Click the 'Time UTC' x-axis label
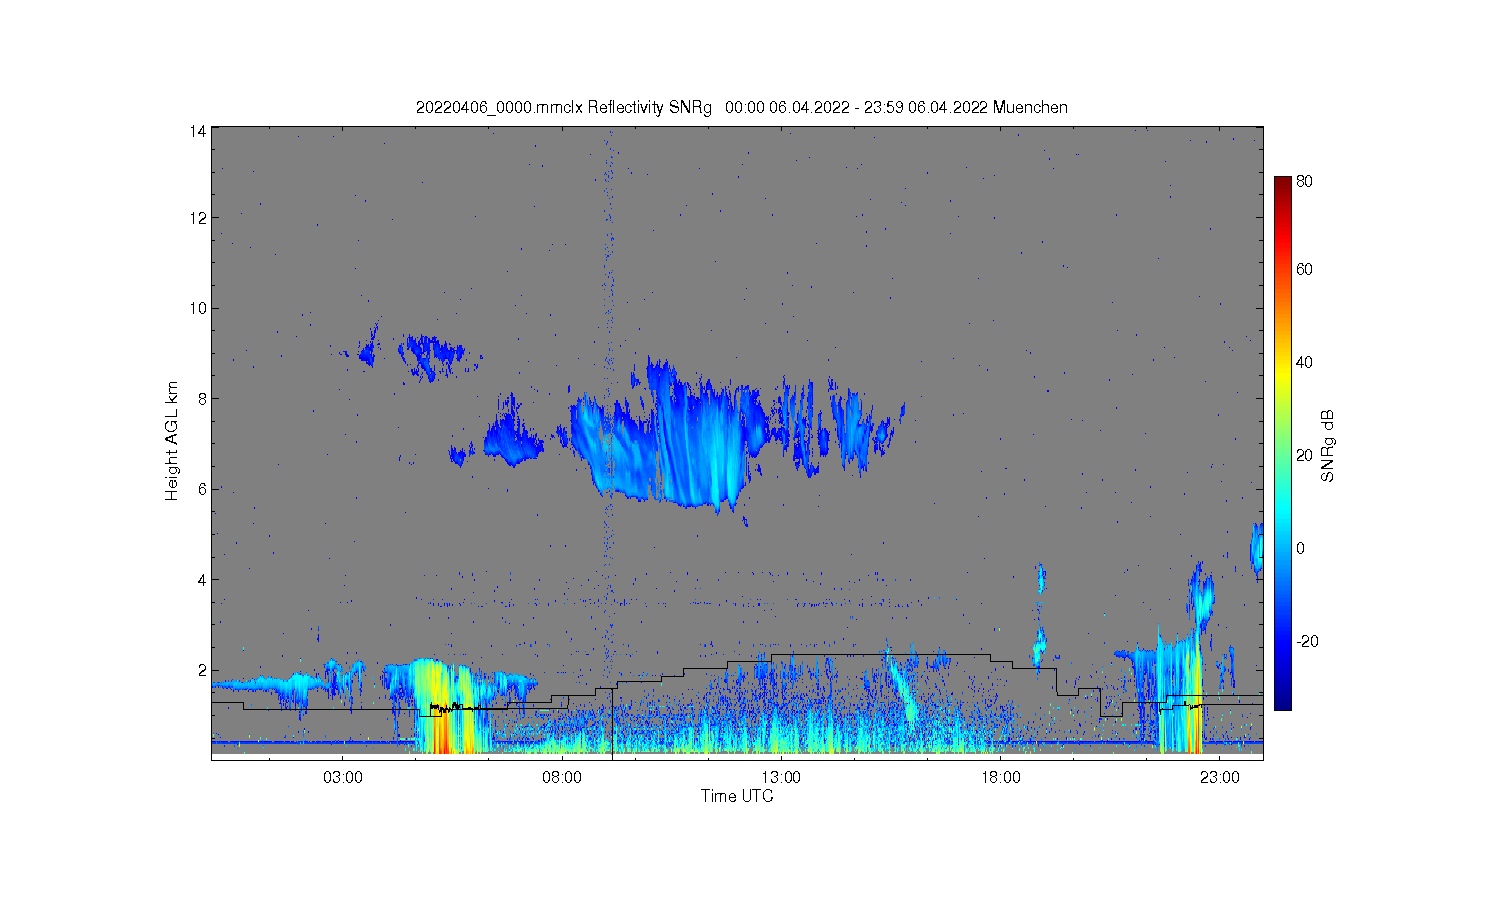 pos(737,797)
